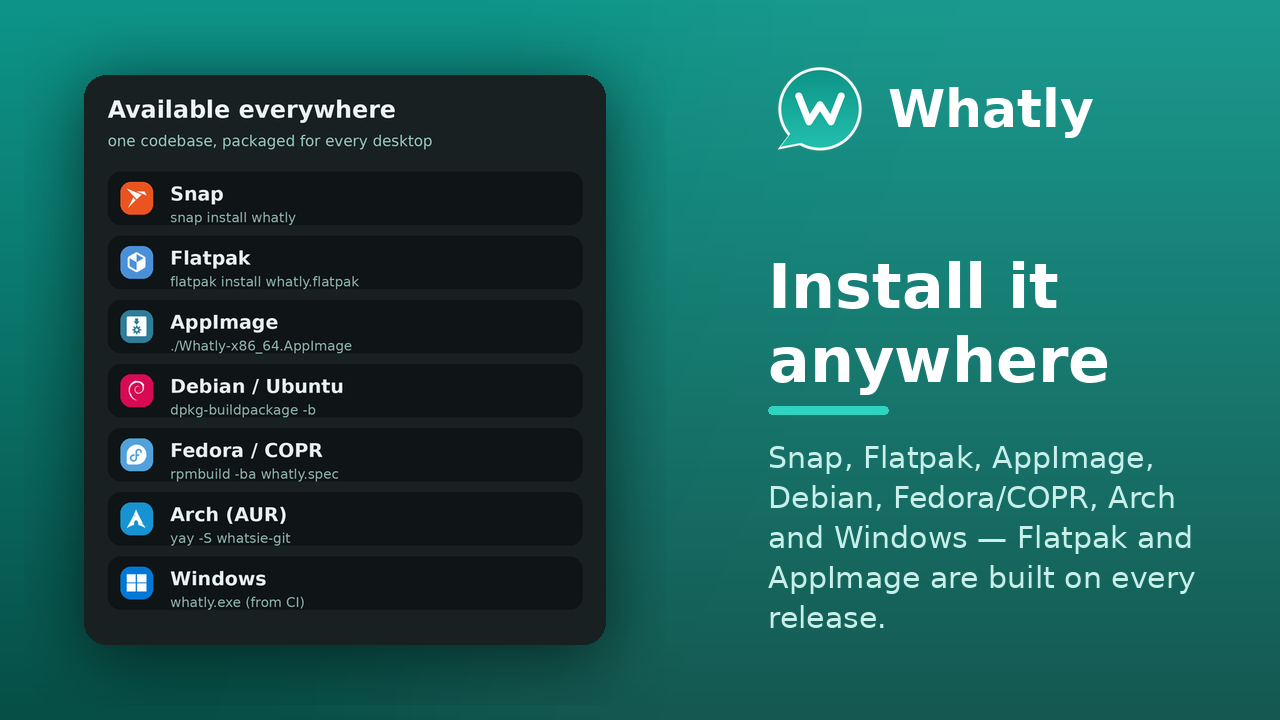Click the 'one codebase, packaged for every desktop' subtitle
Image resolution: width=1280 pixels, height=720 pixels.
tap(270, 141)
